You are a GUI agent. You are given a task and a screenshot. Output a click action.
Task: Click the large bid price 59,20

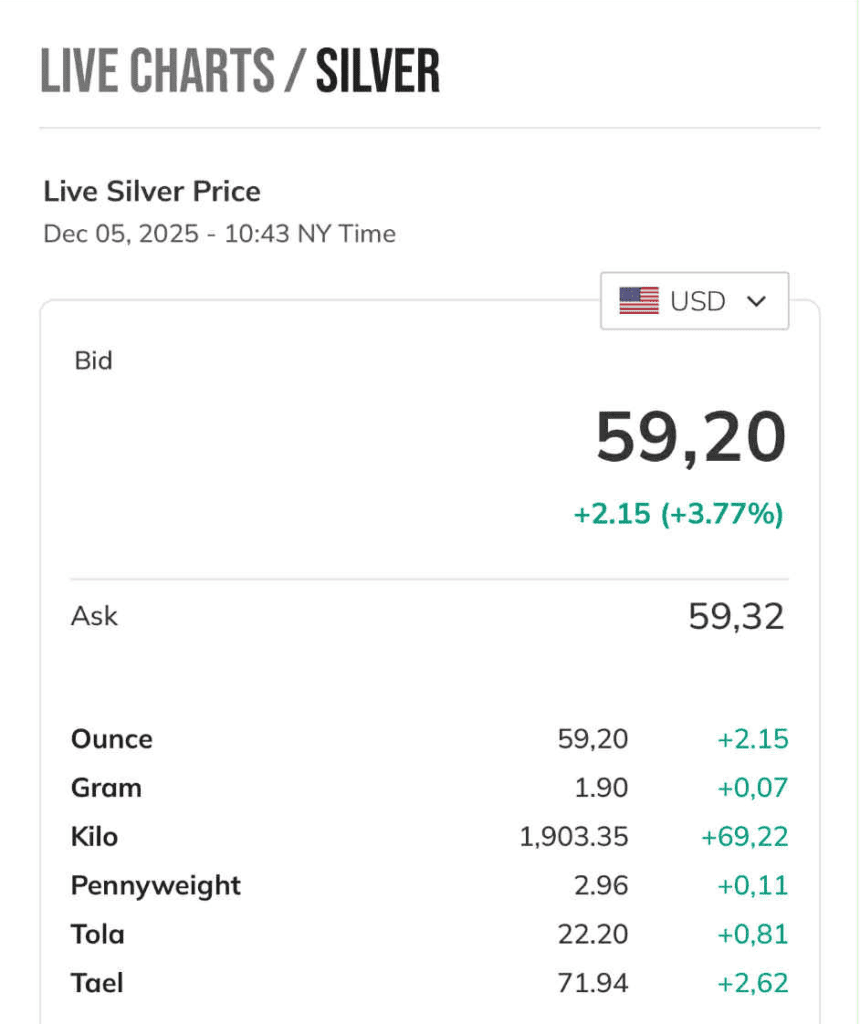[x=691, y=438]
